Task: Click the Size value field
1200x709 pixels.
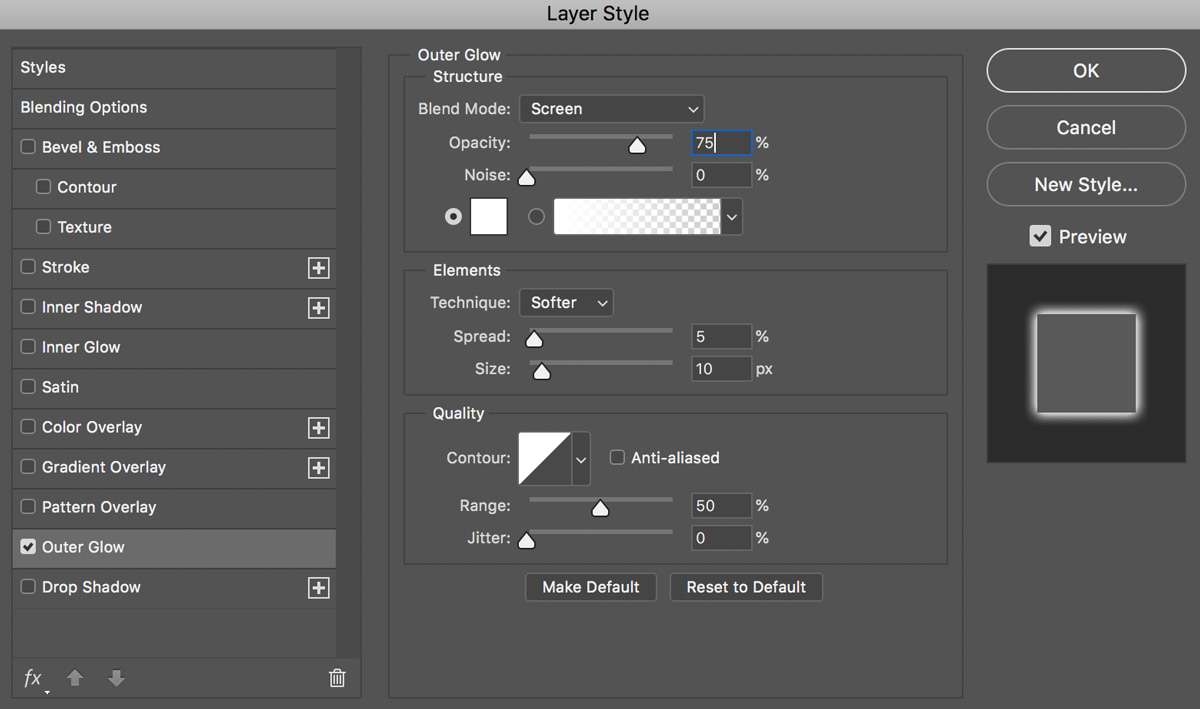Action: click(721, 369)
